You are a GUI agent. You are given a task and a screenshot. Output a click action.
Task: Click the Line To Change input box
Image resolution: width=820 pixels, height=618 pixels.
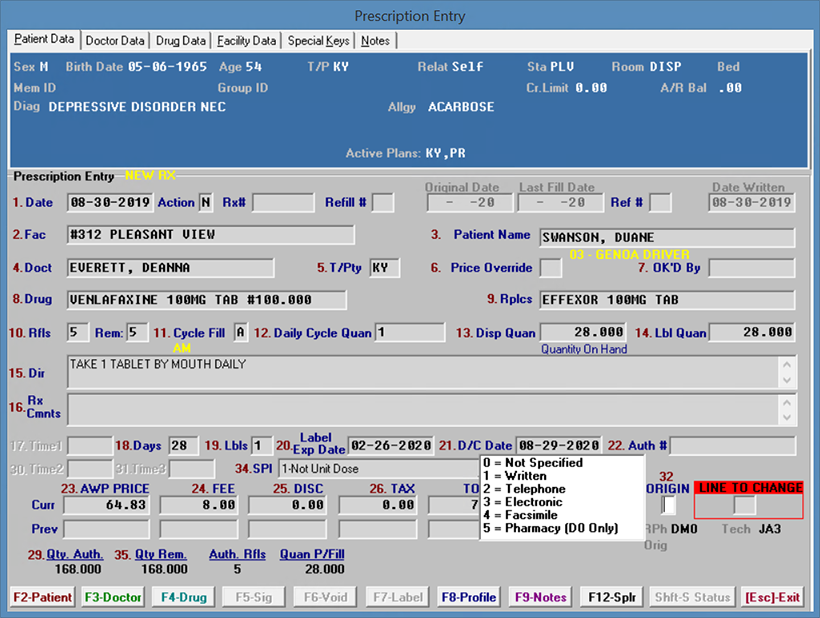tap(745, 506)
